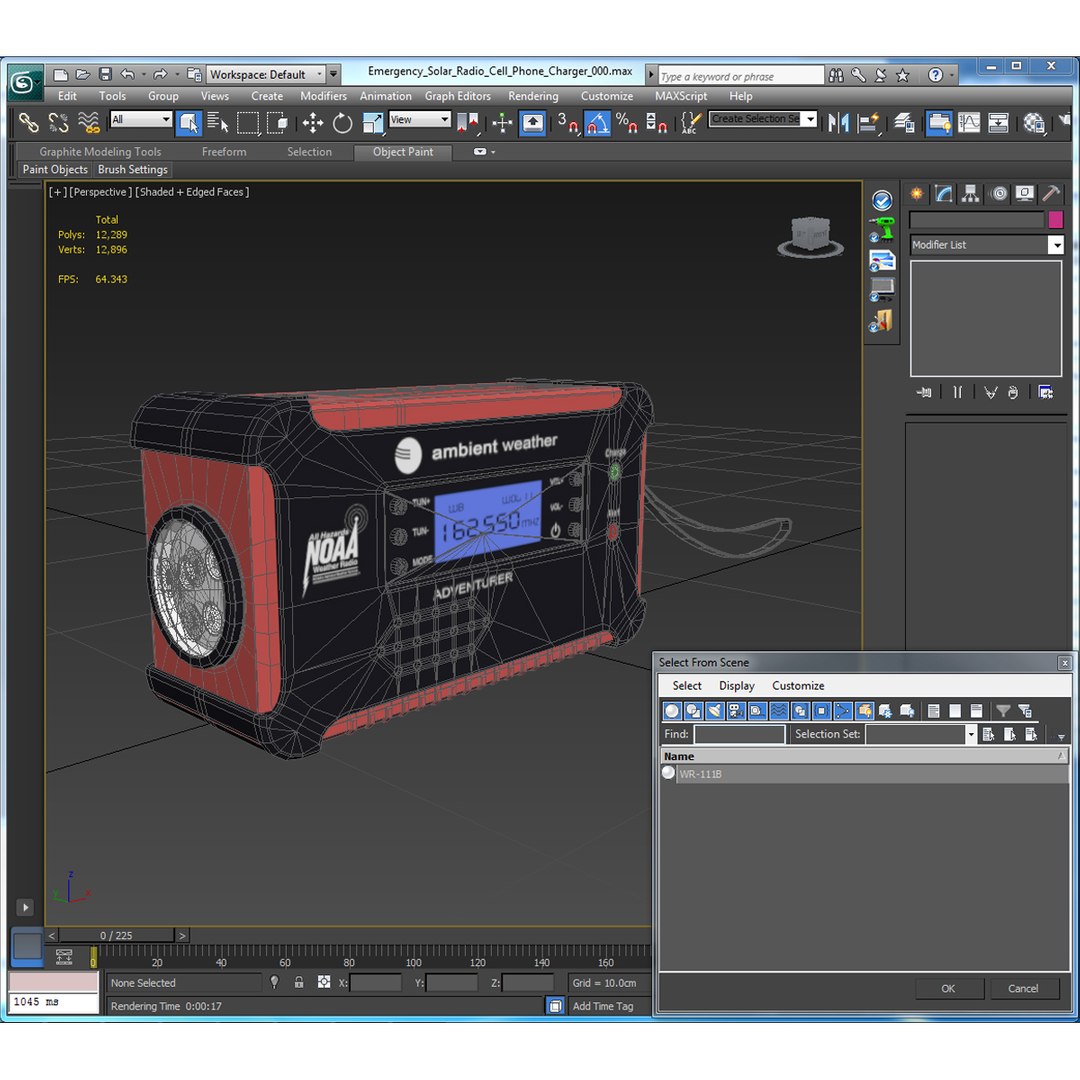Viewport: 1080px width, 1080px height.
Task: Open the Curve Editor icon
Action: tap(968, 123)
